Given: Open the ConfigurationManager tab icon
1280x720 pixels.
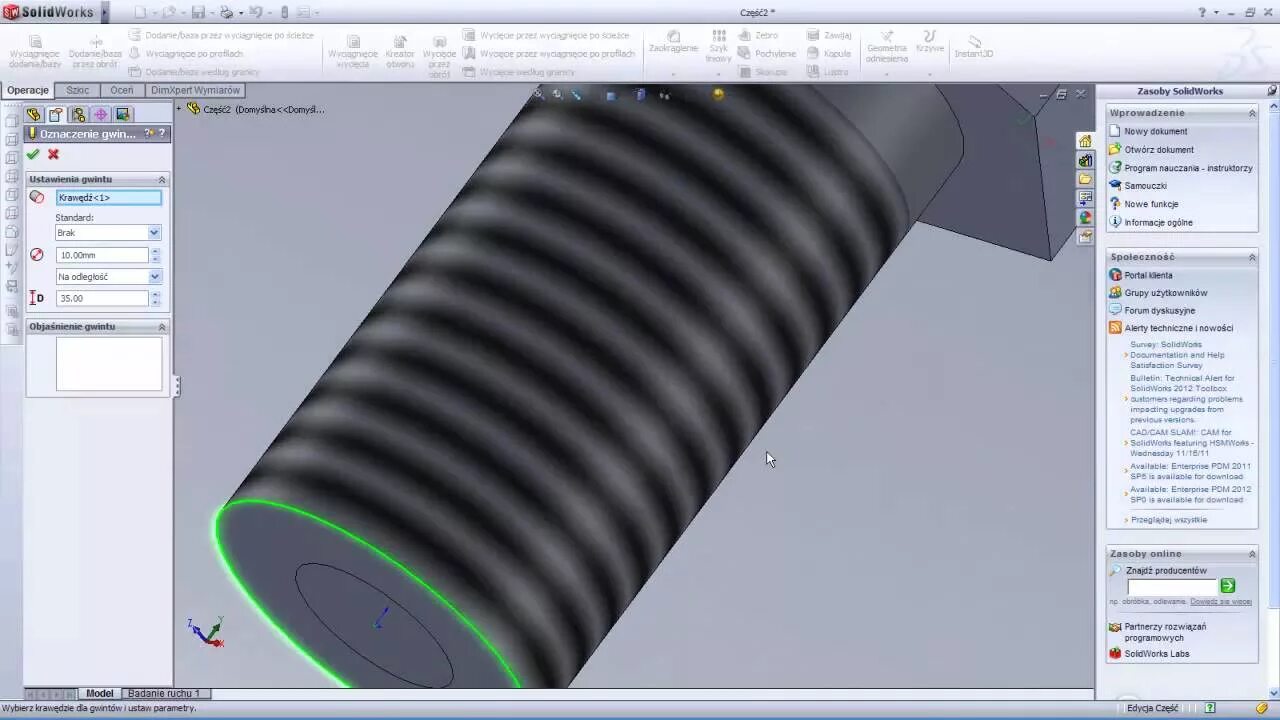Looking at the screenshot, I should point(78,115).
